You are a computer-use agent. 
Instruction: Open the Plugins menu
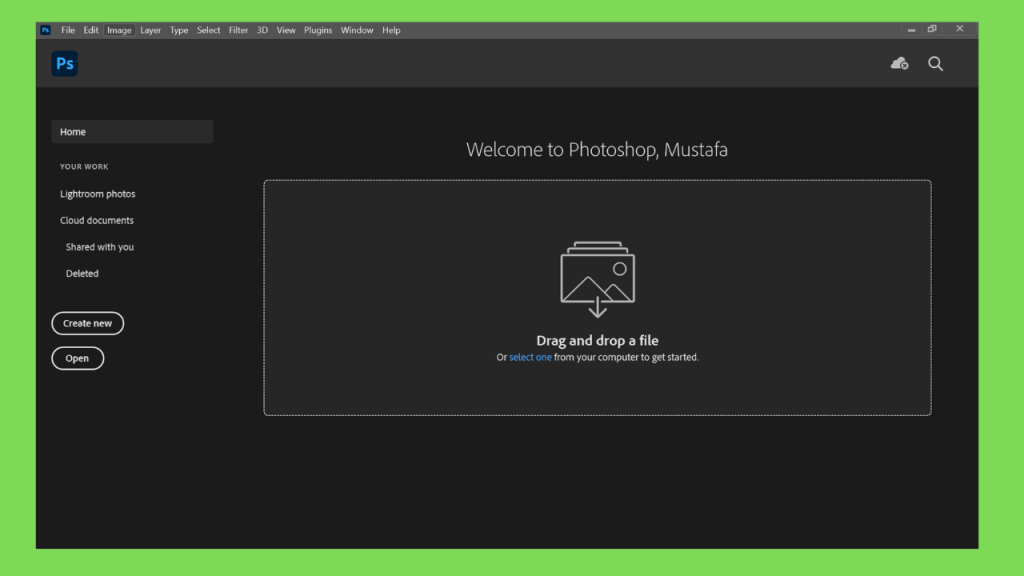318,30
